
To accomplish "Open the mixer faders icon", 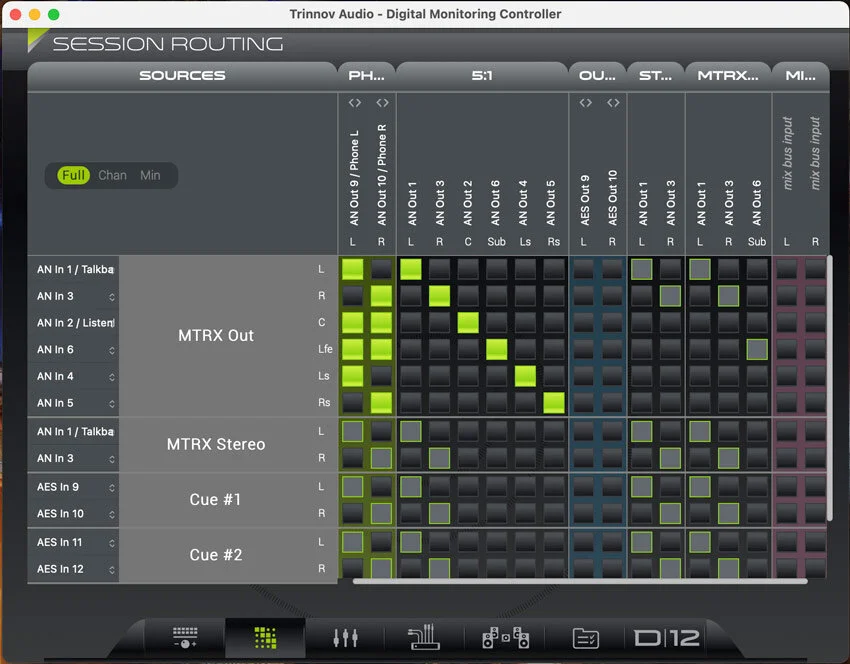I will pyautogui.click(x=345, y=638).
